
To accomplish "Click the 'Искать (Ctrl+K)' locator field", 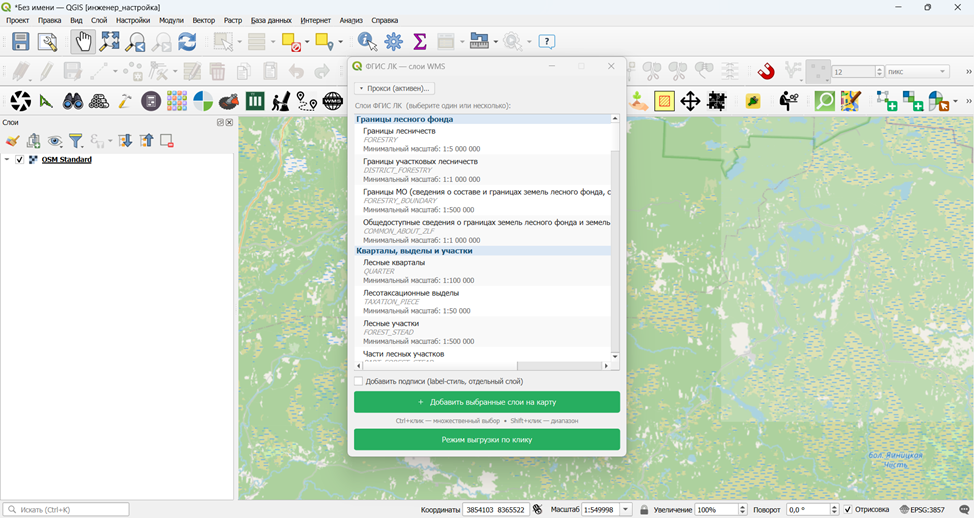I will (x=66, y=509).
